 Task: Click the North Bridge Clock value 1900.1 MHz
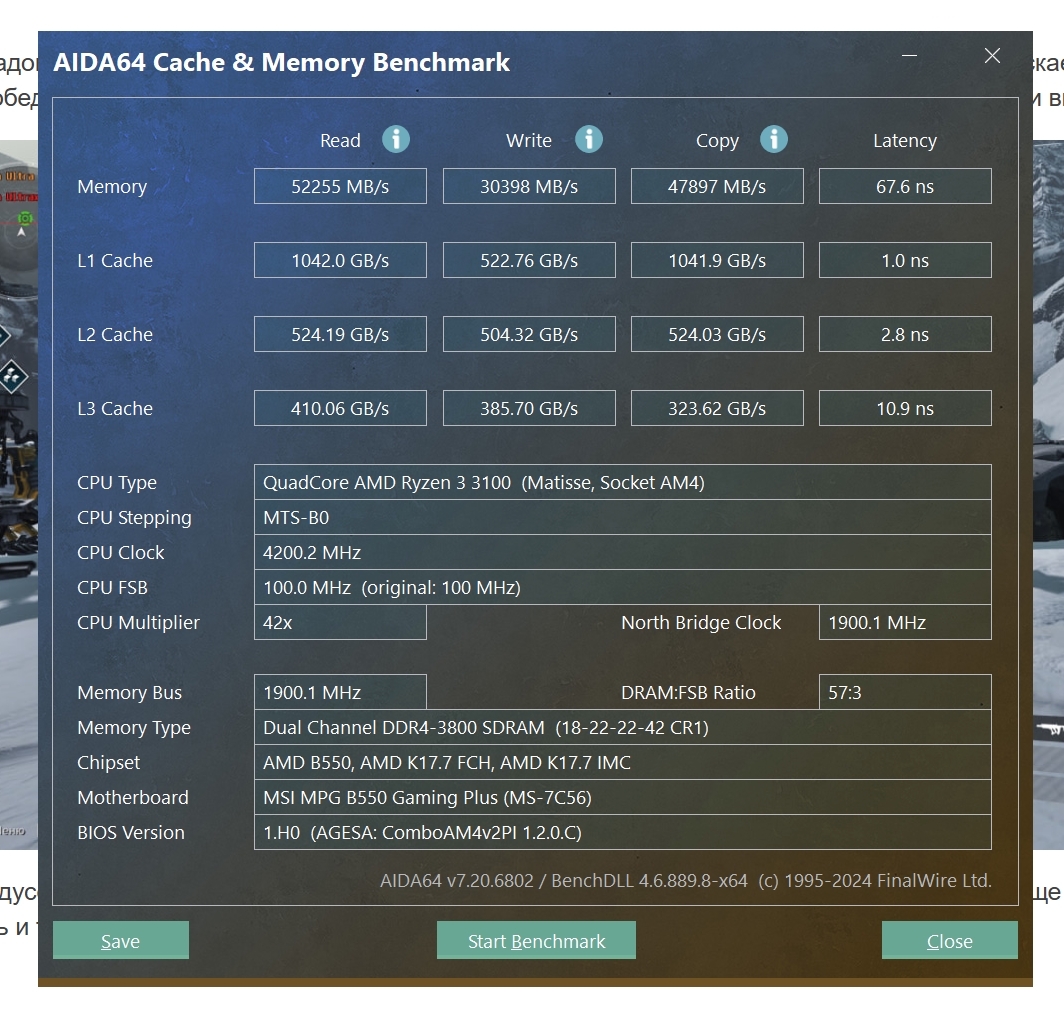(905, 622)
